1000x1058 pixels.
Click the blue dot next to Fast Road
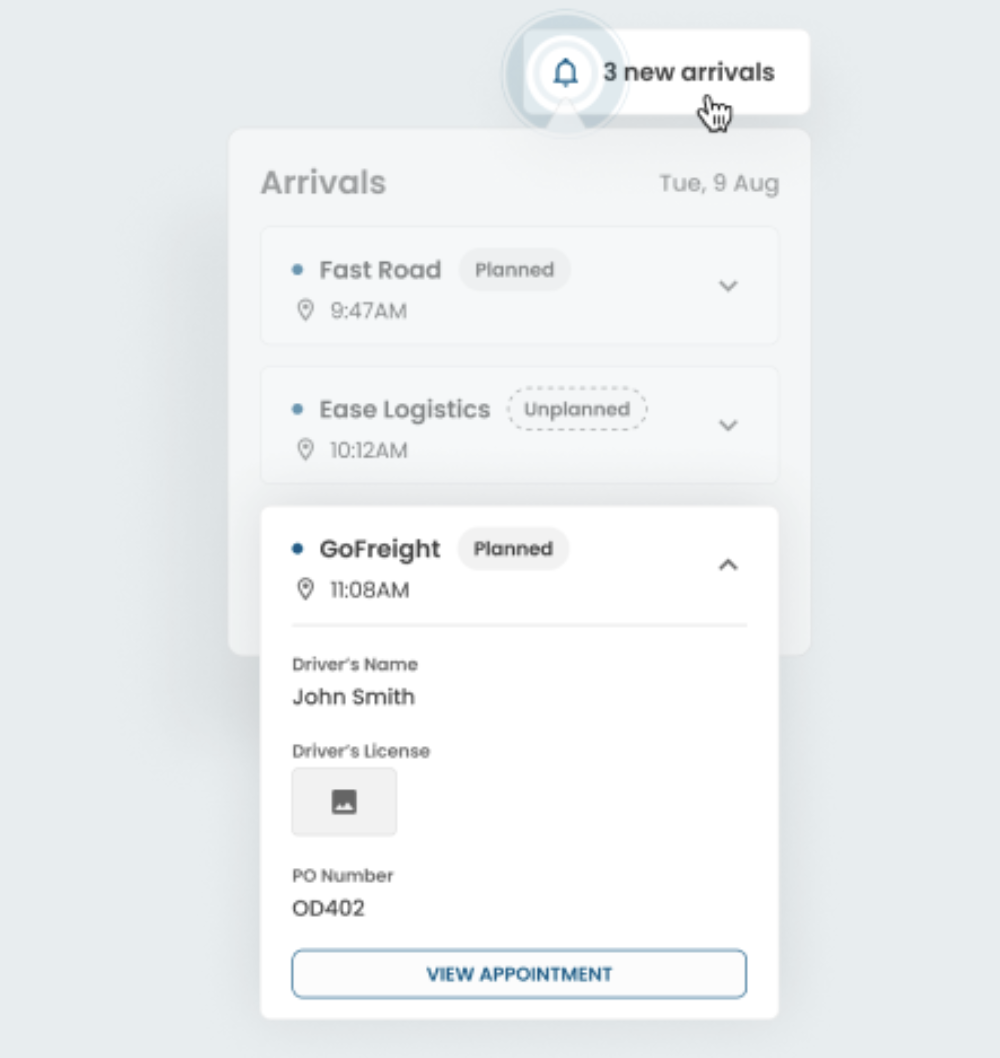[297, 270]
